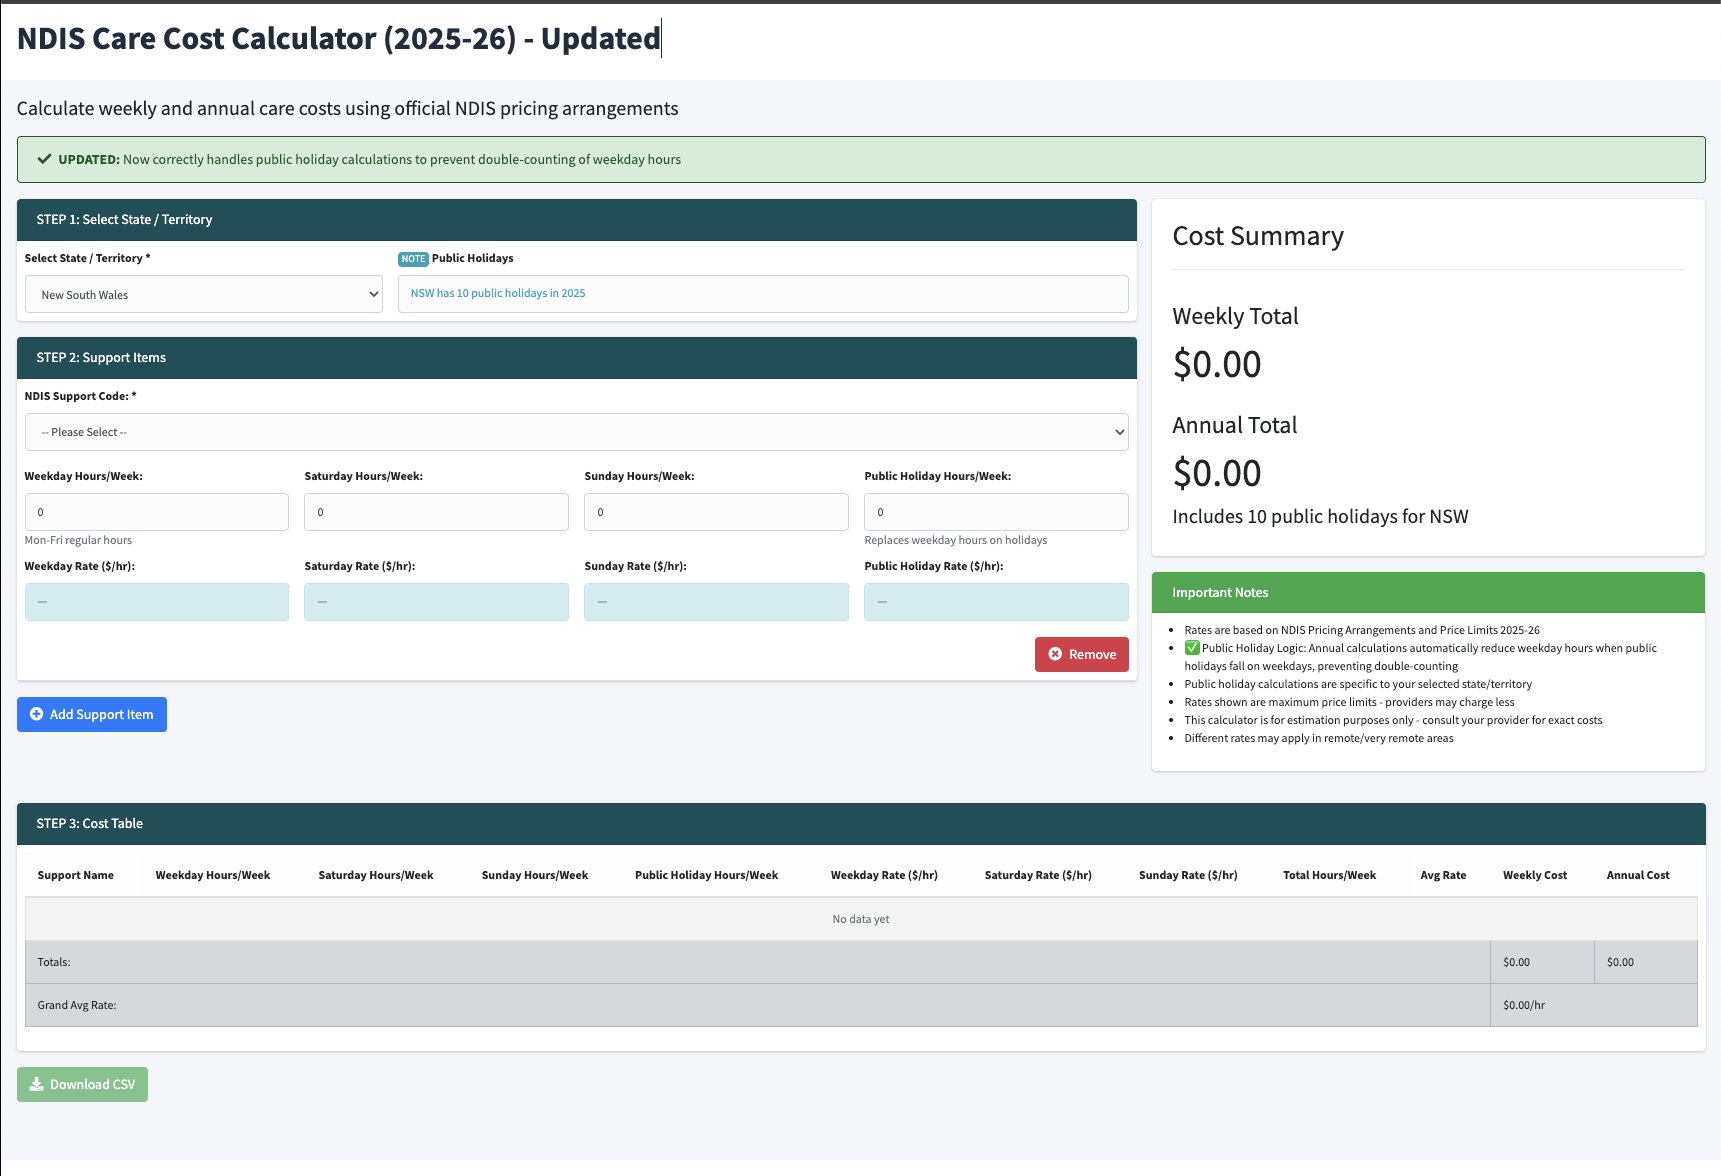Click the checkmark icon in the UPDATED banner

tap(44, 159)
